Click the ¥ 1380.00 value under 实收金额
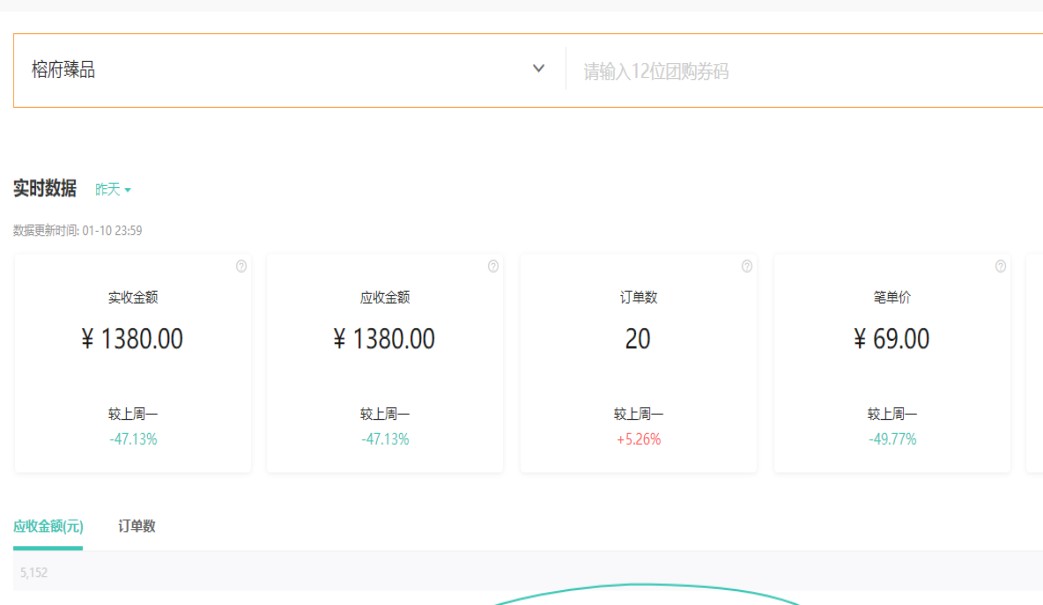This screenshot has height=605, width=1043. [133, 339]
